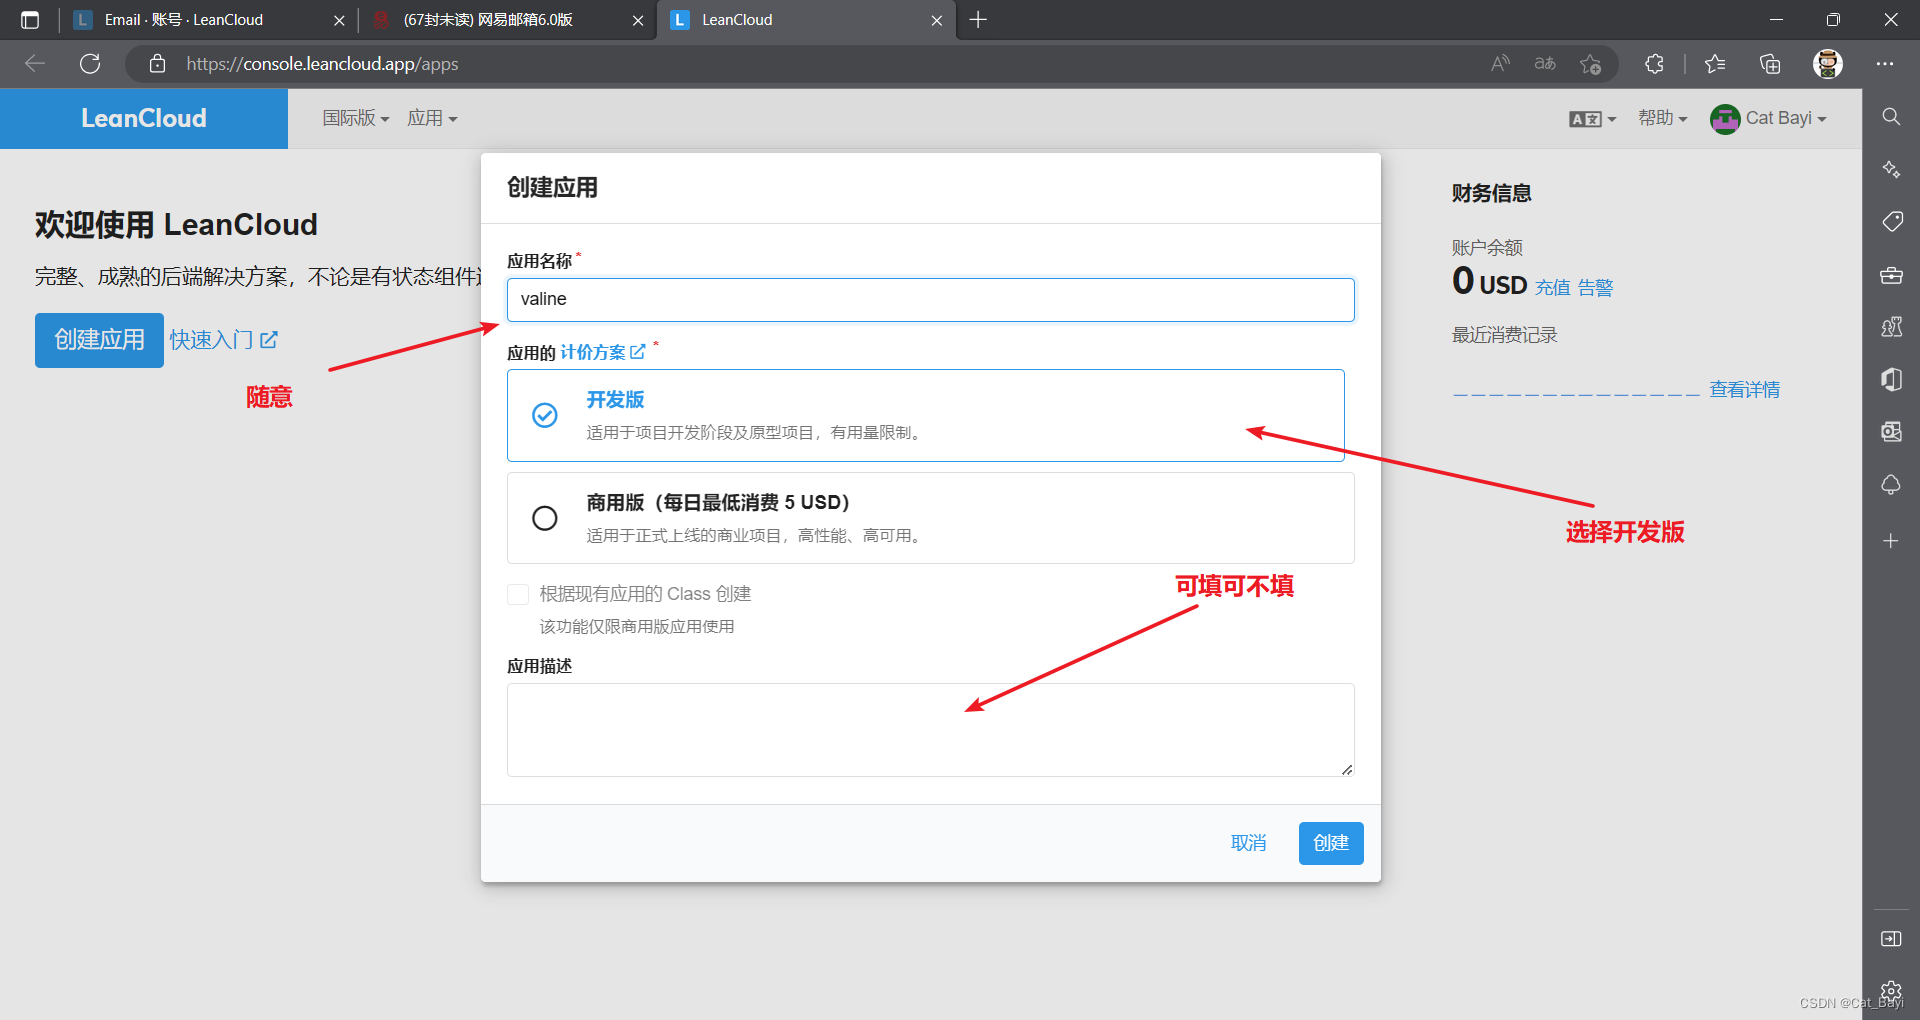
Task: Open 查看详情 details link
Action: coord(1745,390)
